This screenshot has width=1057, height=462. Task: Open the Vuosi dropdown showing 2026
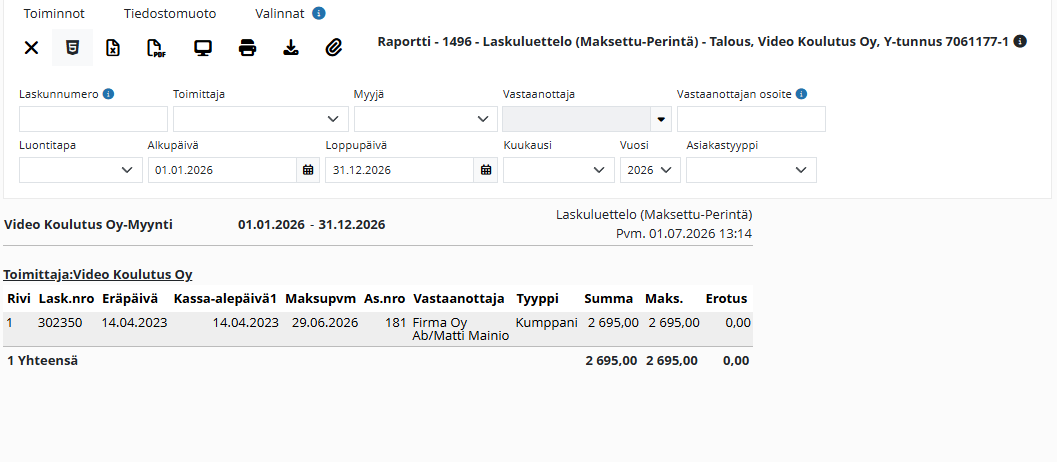(x=651, y=170)
